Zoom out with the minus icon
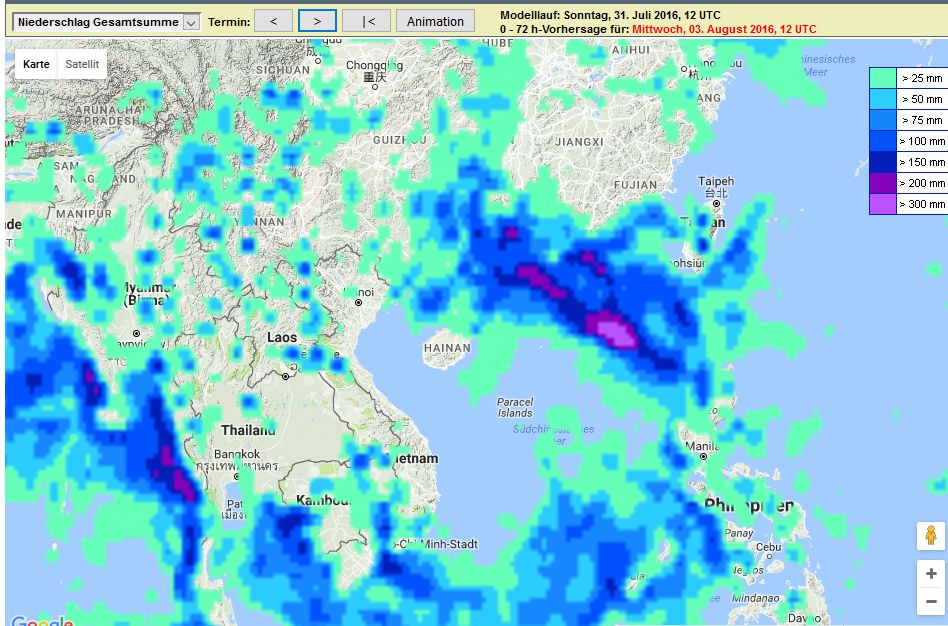The image size is (948, 626). (x=931, y=601)
